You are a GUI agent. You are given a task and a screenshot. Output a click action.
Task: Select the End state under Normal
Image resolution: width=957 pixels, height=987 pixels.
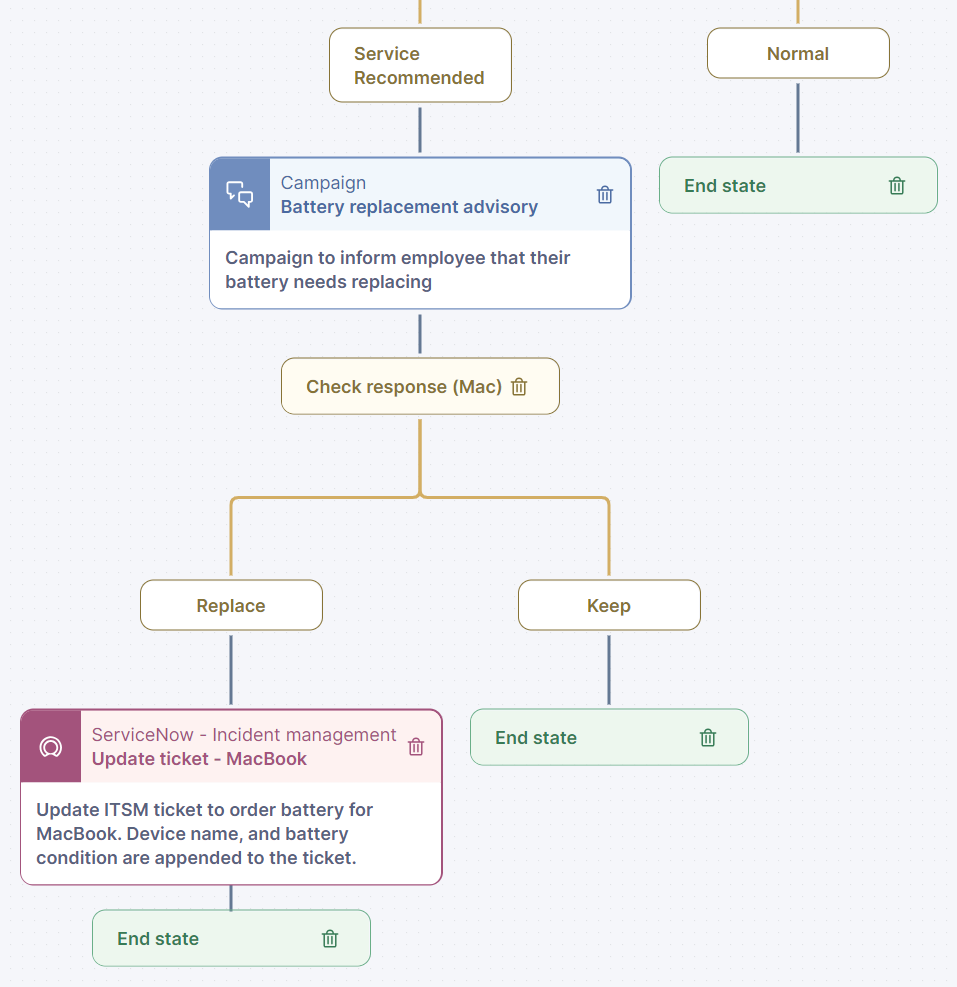tap(725, 186)
